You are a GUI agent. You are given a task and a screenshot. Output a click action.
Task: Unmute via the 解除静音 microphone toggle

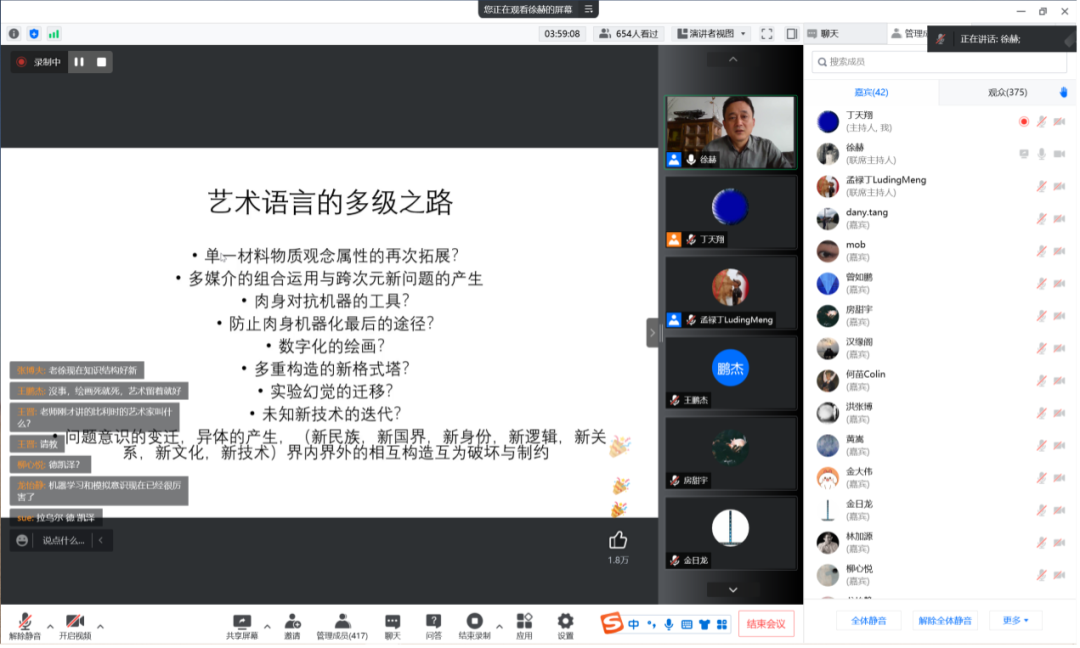pos(24,623)
